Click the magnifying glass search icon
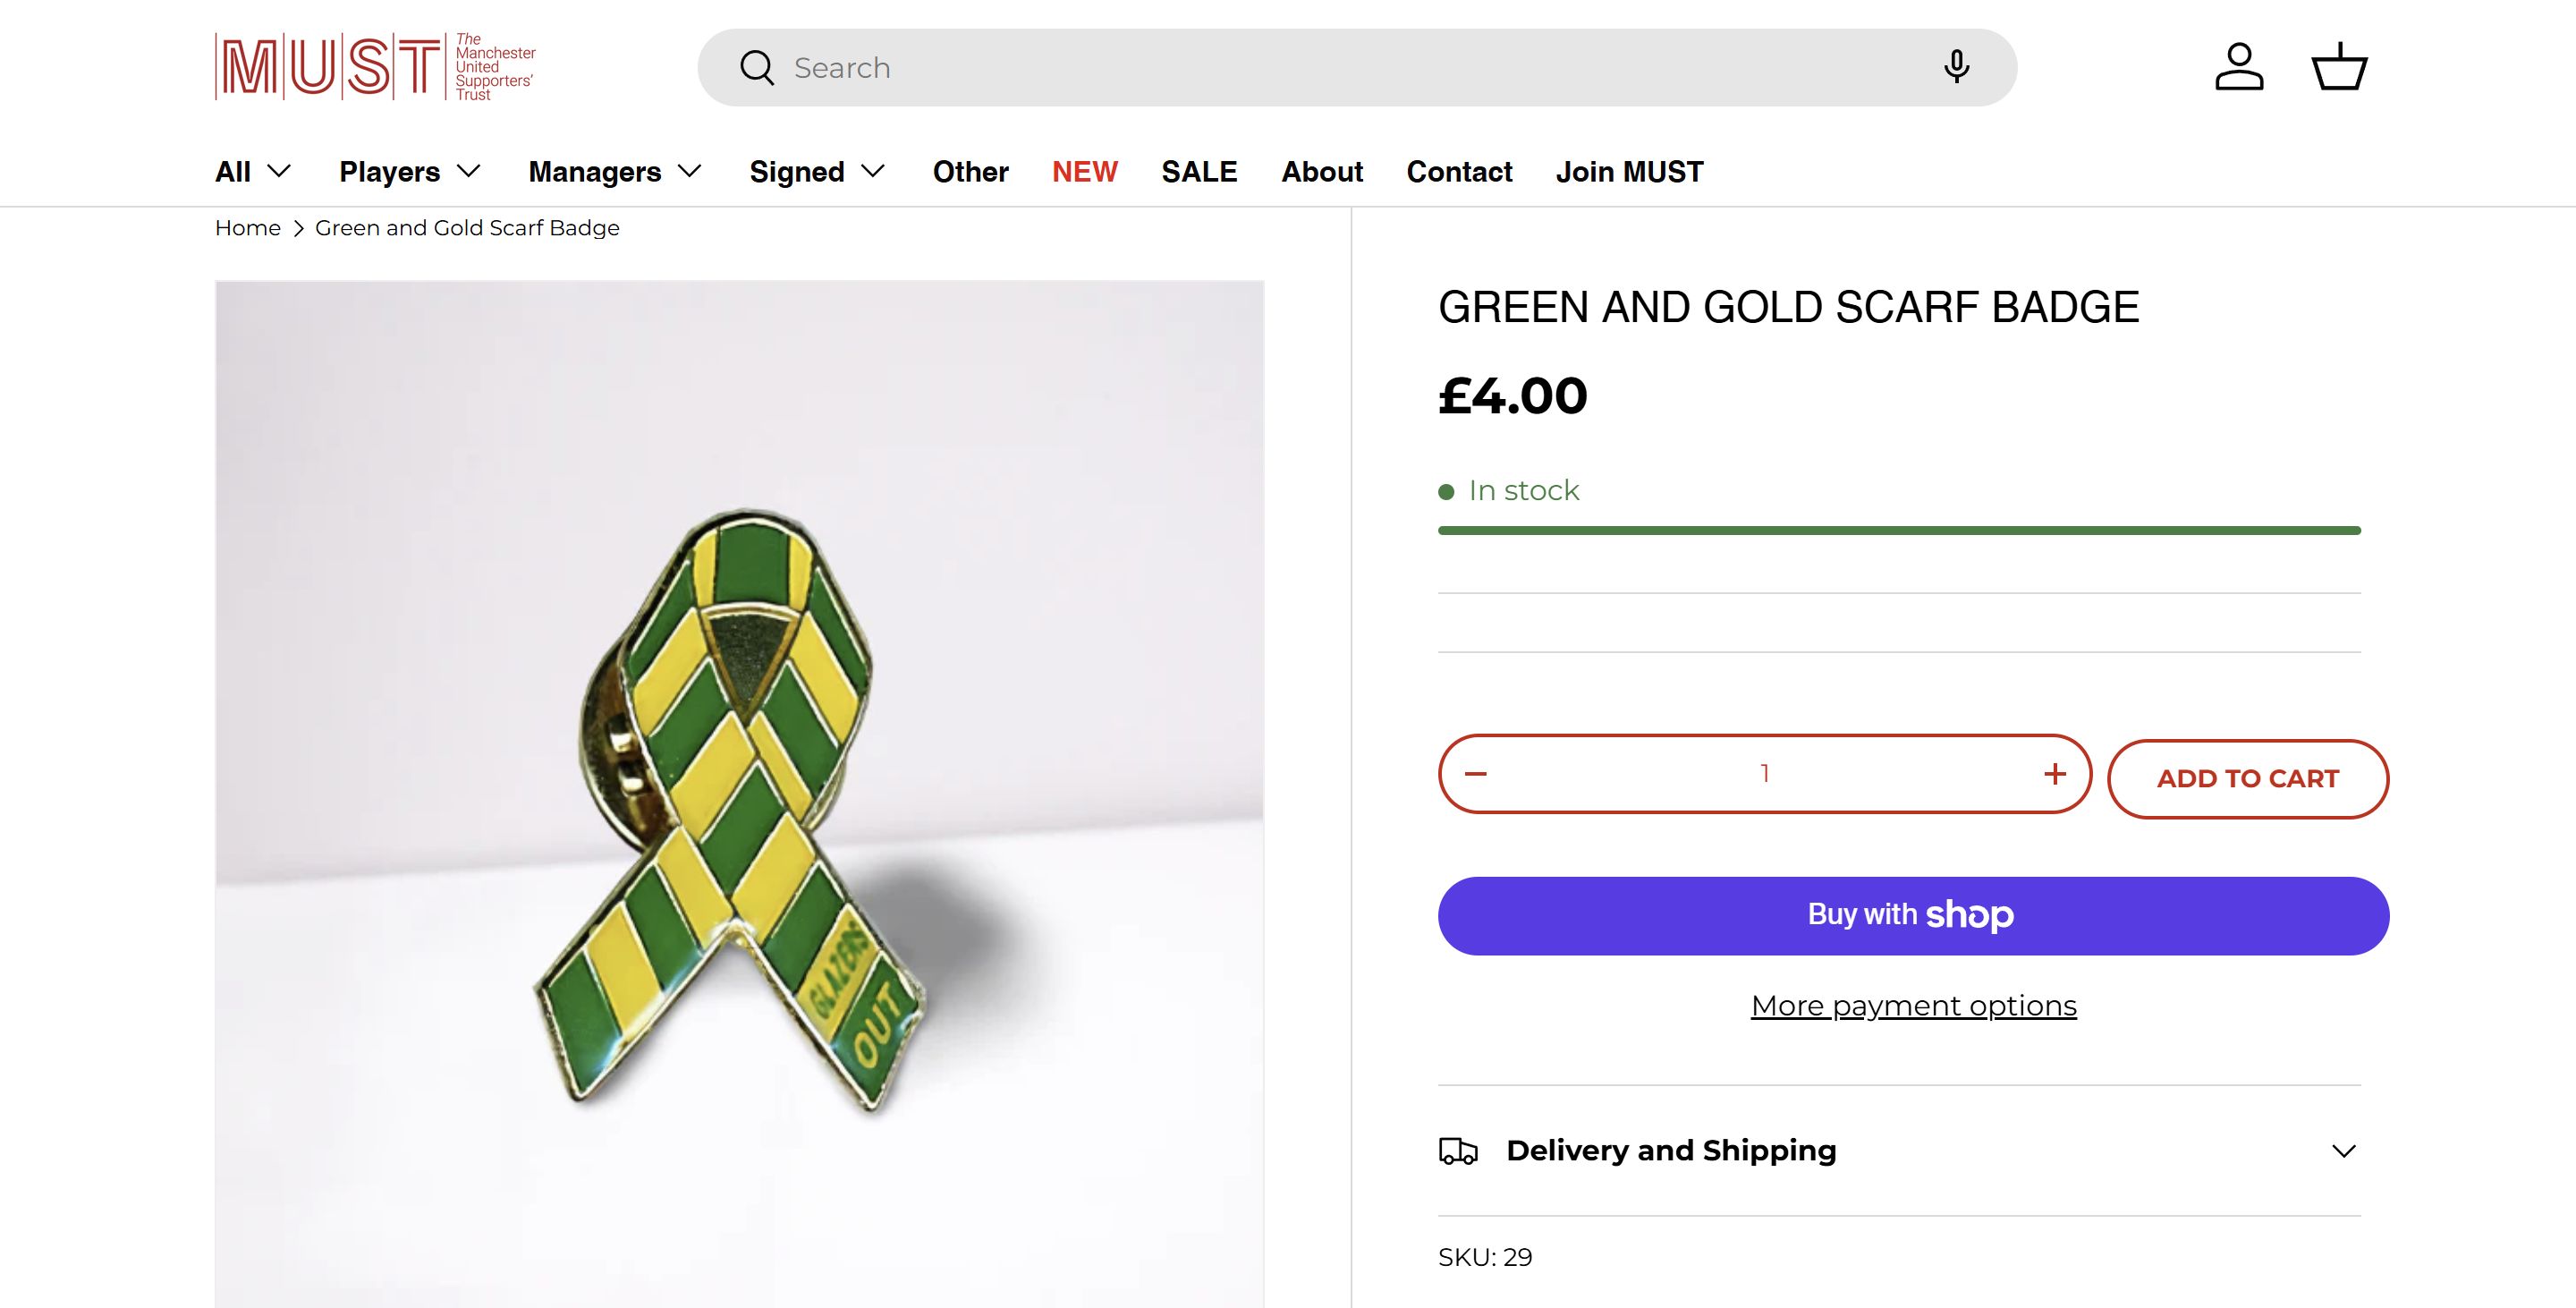This screenshot has width=2576, height=1308. (757, 68)
